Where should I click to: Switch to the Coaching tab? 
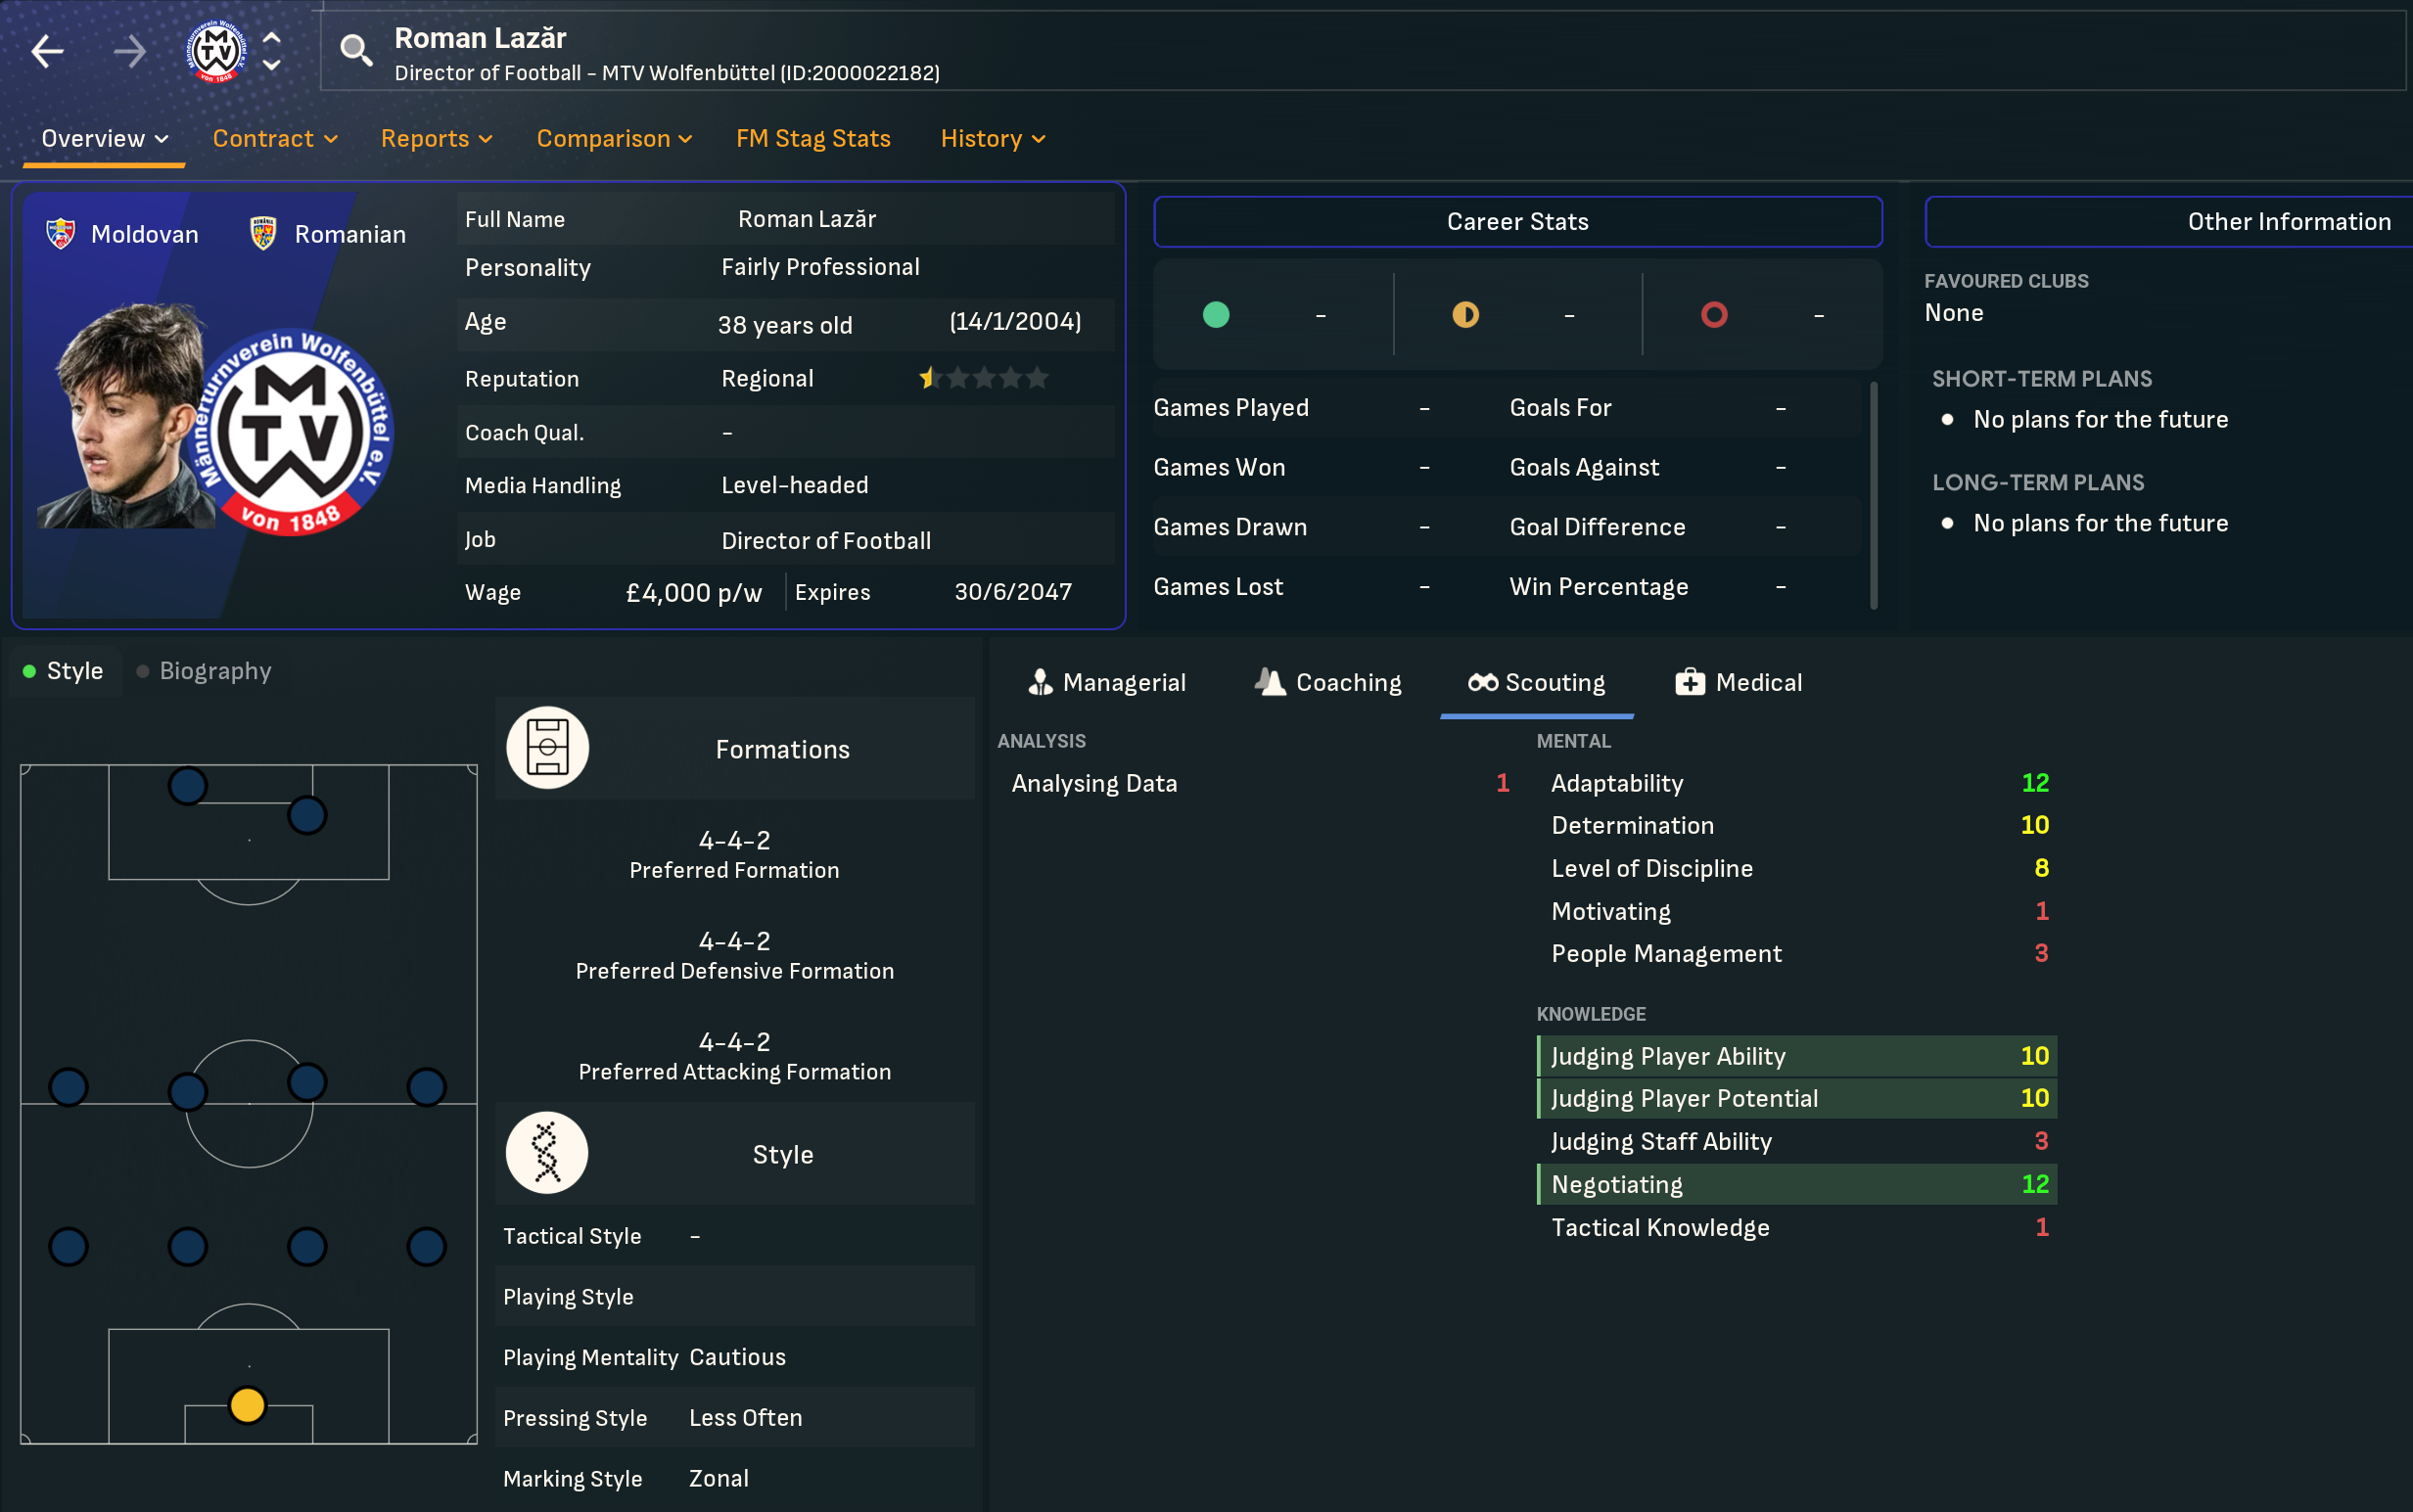click(1328, 683)
